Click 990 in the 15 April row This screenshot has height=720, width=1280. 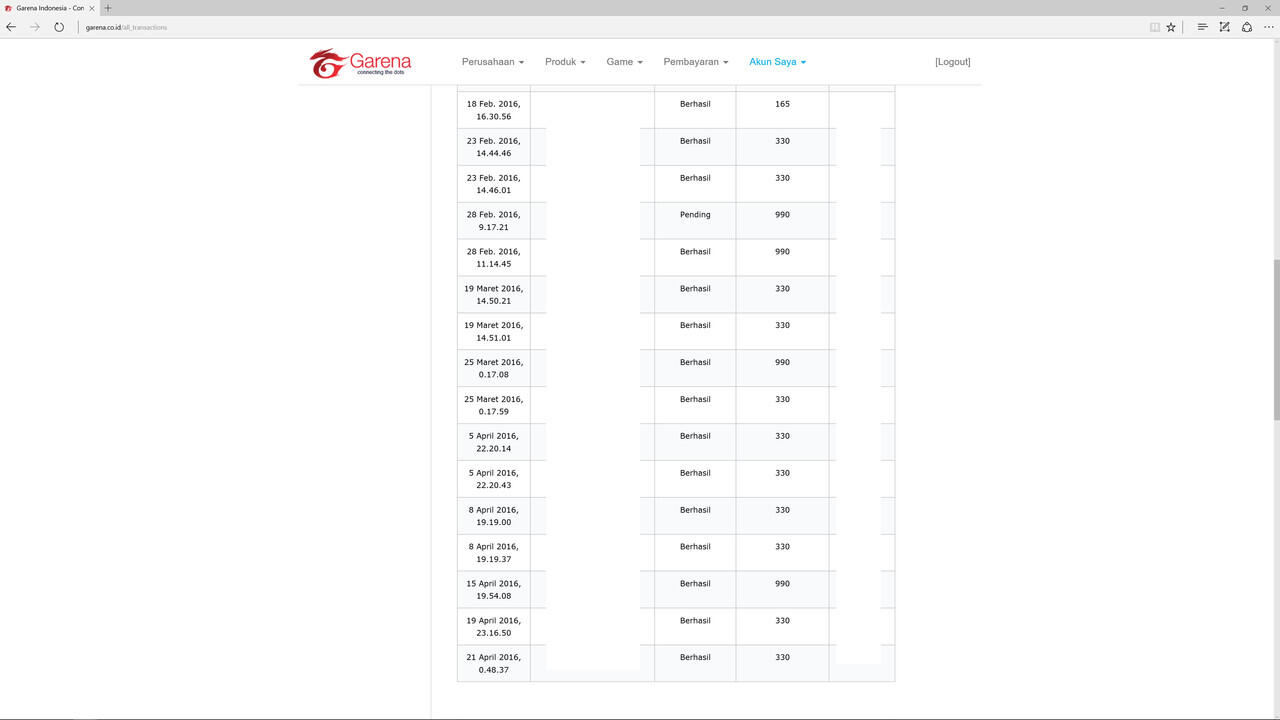[x=782, y=584]
